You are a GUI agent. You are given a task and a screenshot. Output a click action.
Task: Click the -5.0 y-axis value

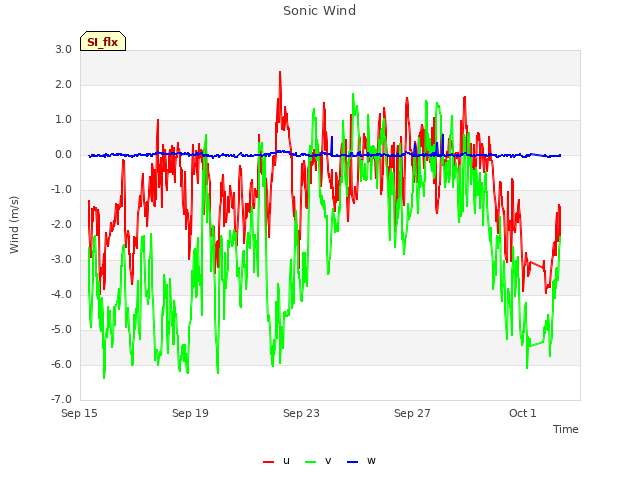point(62,330)
